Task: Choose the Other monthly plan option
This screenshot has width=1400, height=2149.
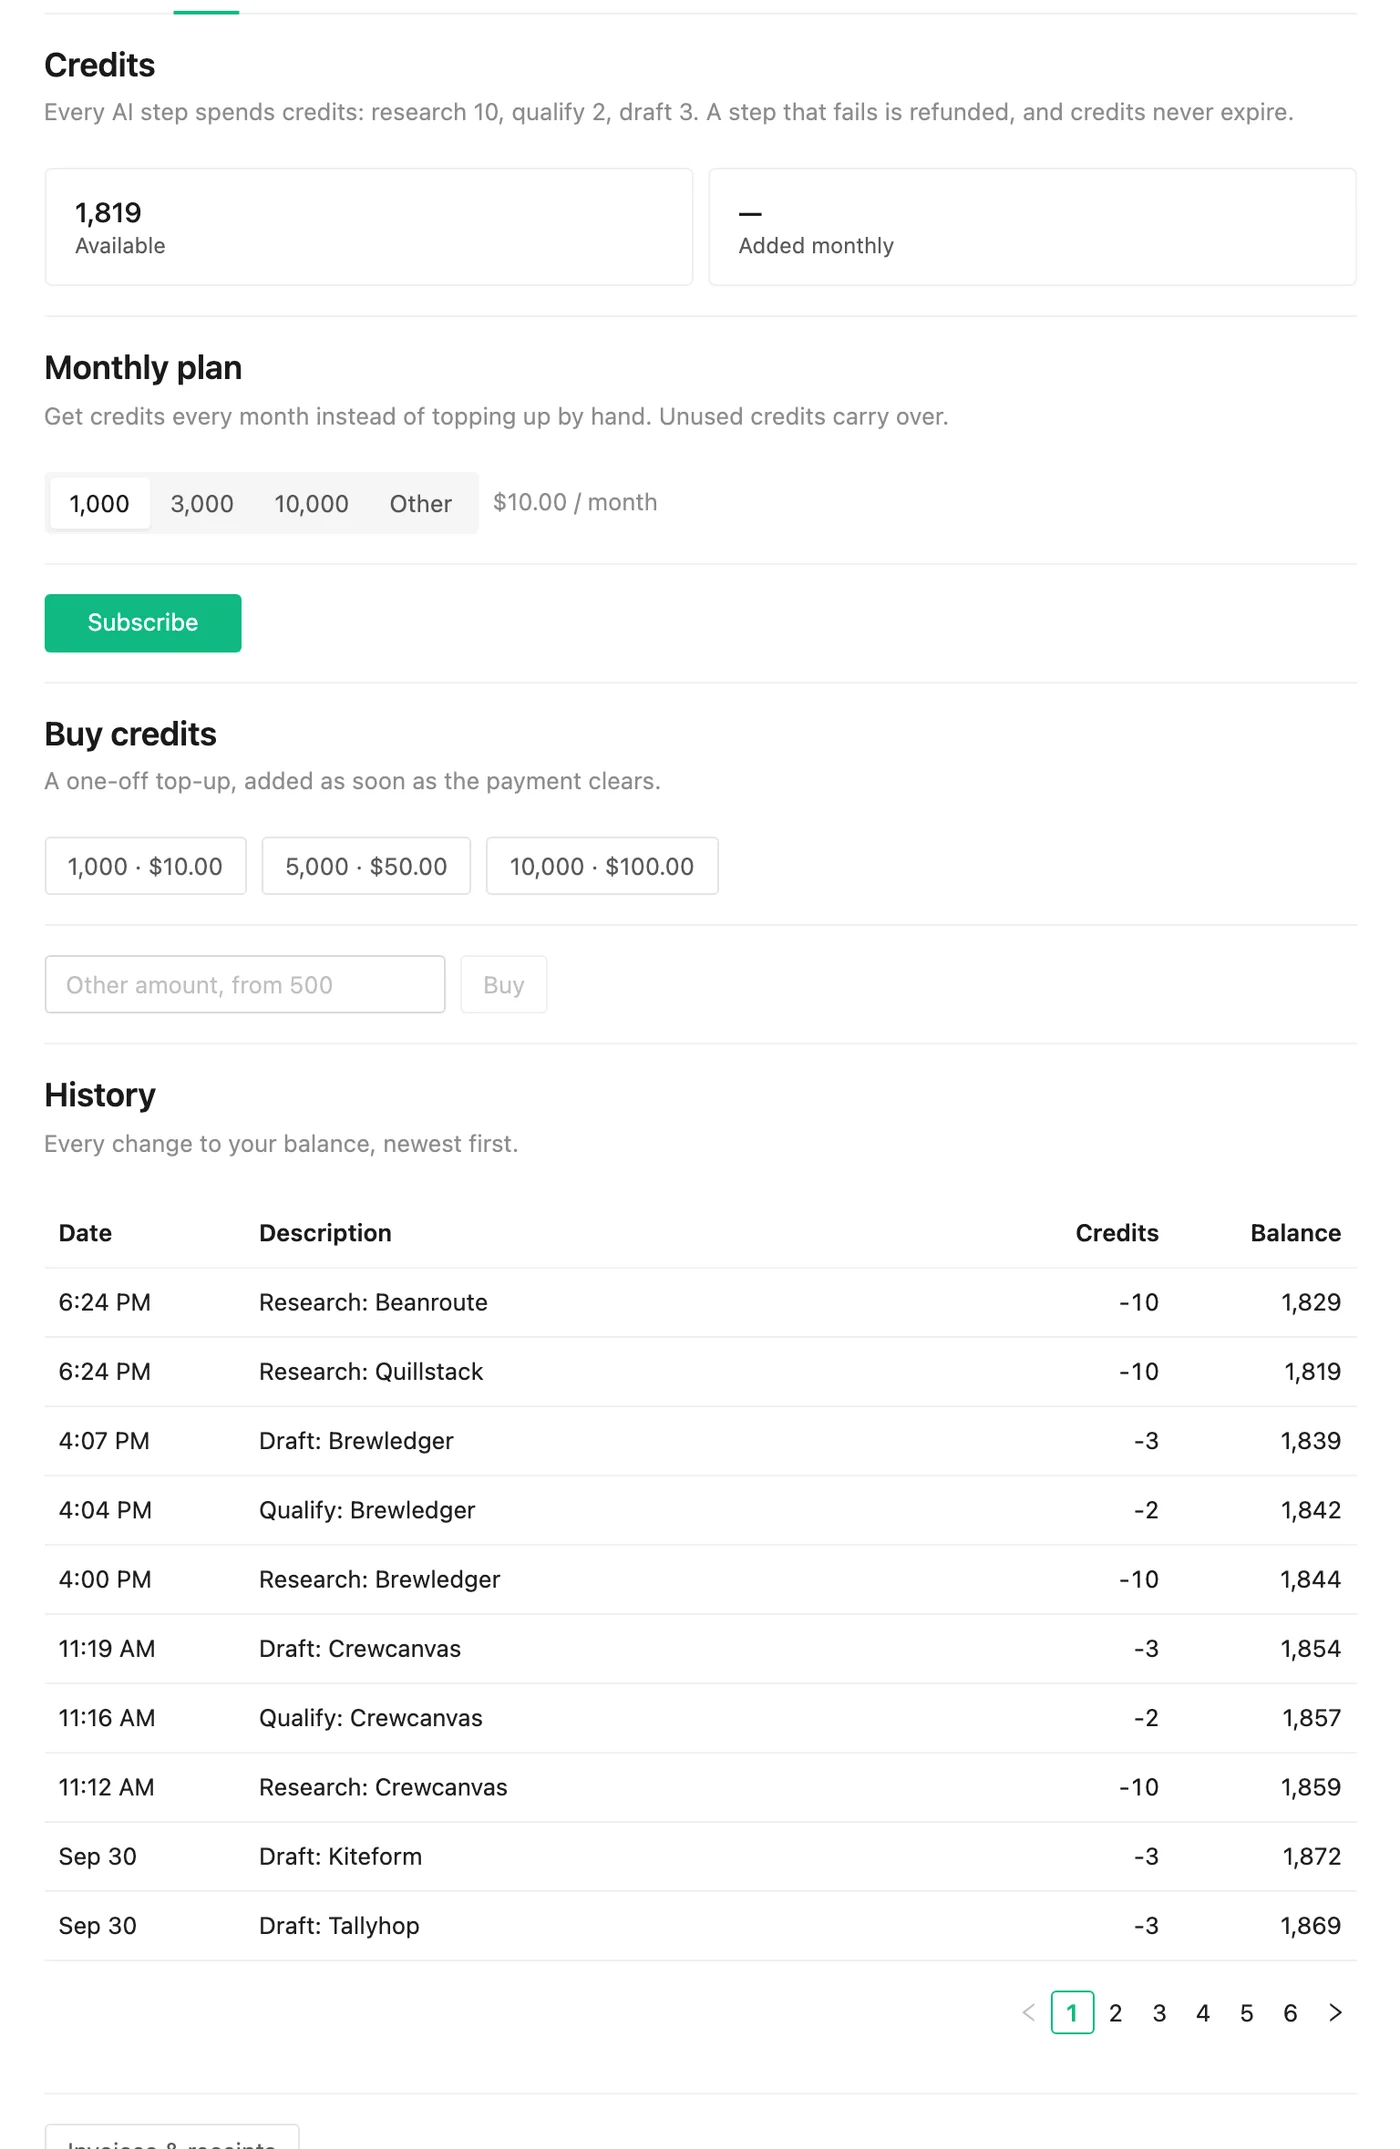Action: [x=421, y=503]
